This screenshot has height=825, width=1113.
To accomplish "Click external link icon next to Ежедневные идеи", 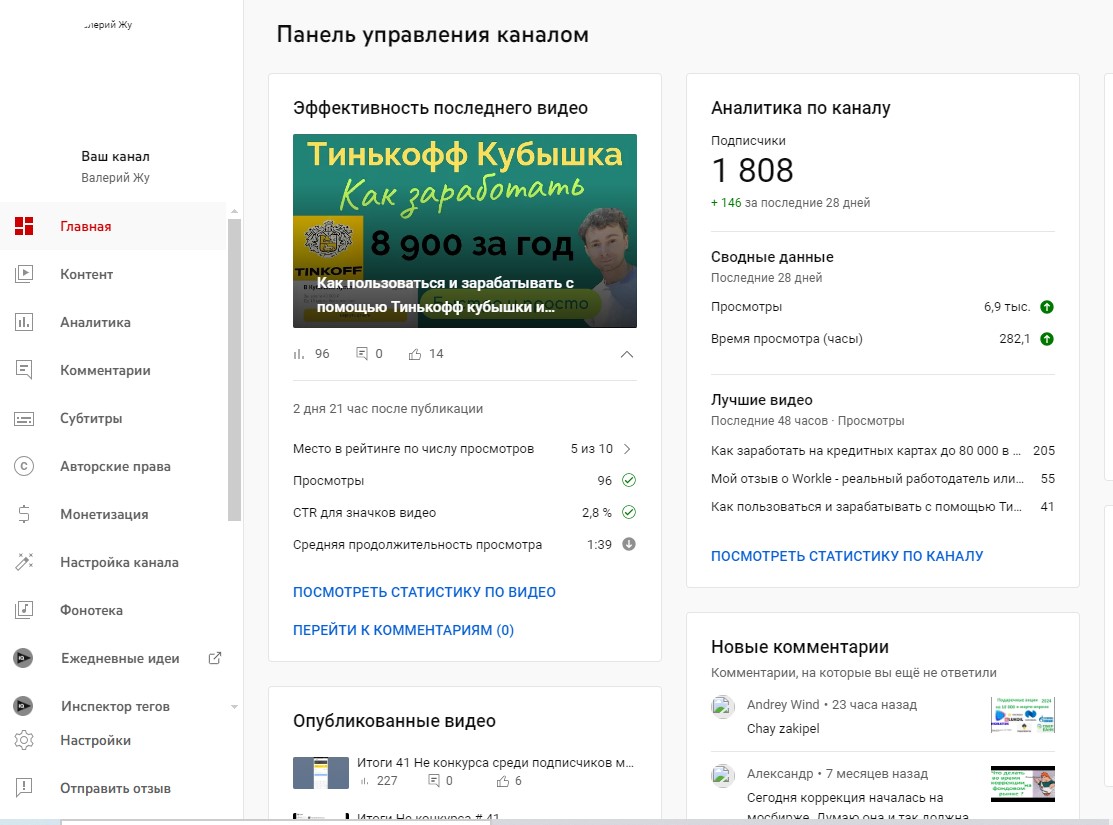I will [214, 658].
